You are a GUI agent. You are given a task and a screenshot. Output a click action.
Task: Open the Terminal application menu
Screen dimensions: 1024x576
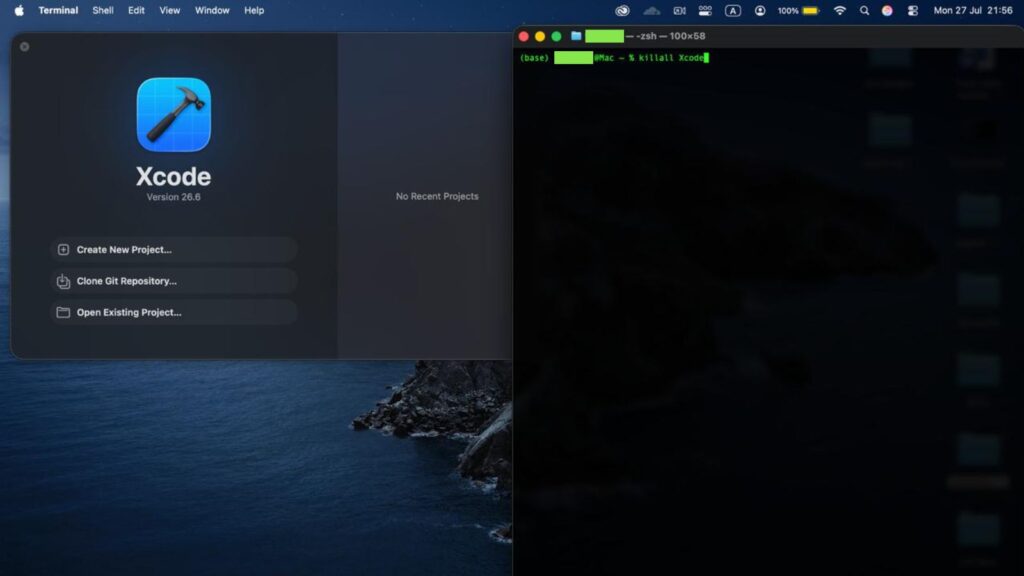click(58, 10)
